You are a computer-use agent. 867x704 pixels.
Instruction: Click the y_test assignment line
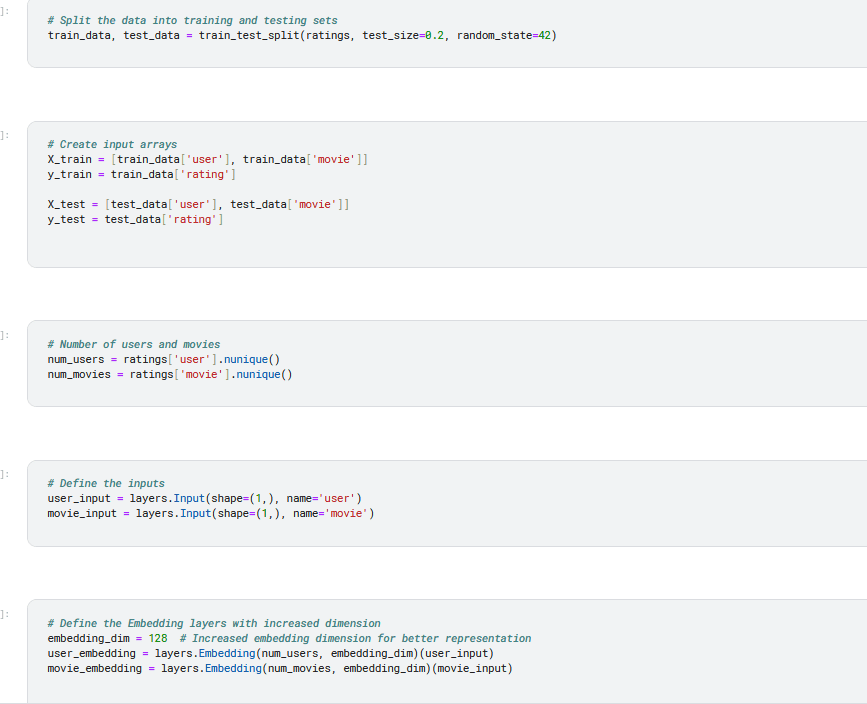[x=135, y=219]
